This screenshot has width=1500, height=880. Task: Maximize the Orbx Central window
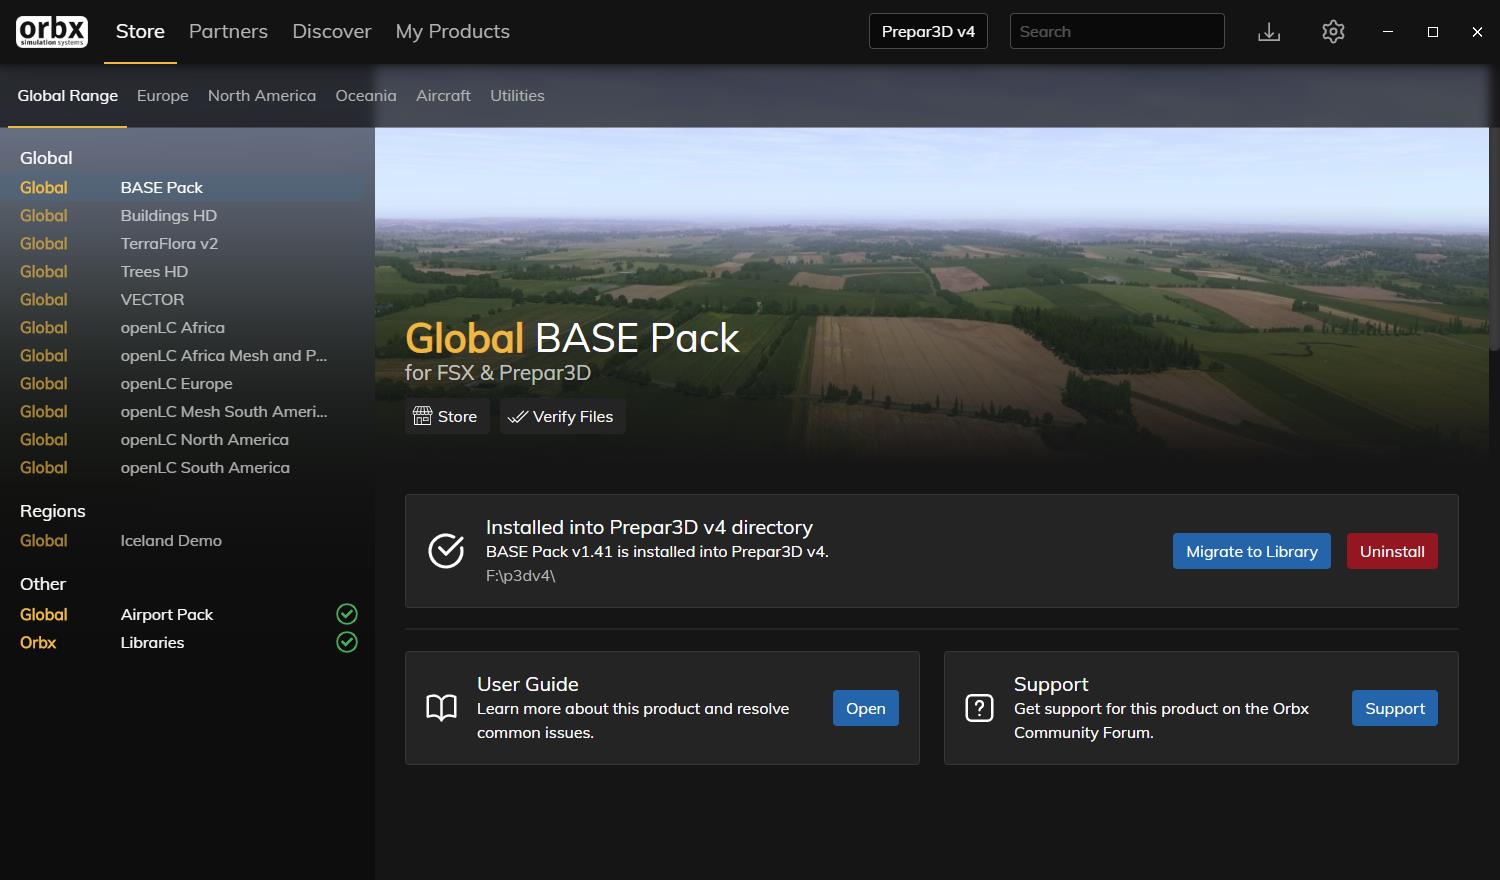coord(1432,32)
